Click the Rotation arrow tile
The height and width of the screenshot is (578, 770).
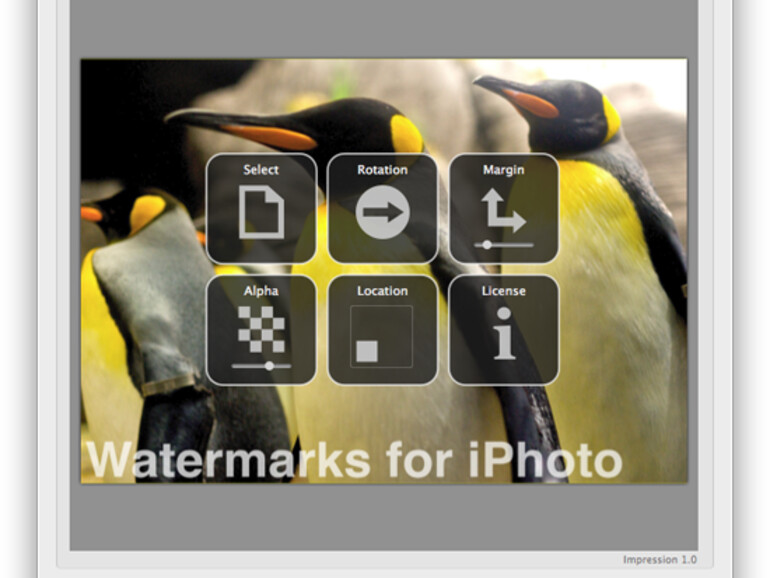click(x=383, y=208)
